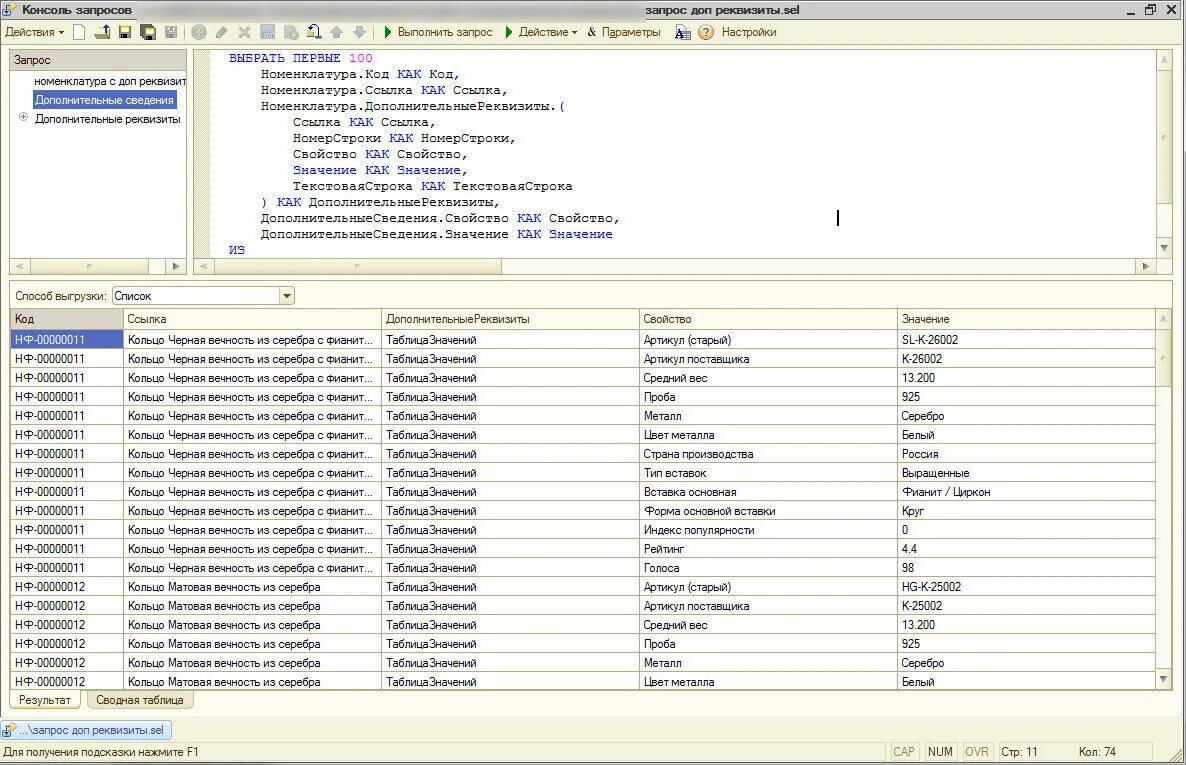Switch to the Сводная таблица tab

(x=140, y=700)
